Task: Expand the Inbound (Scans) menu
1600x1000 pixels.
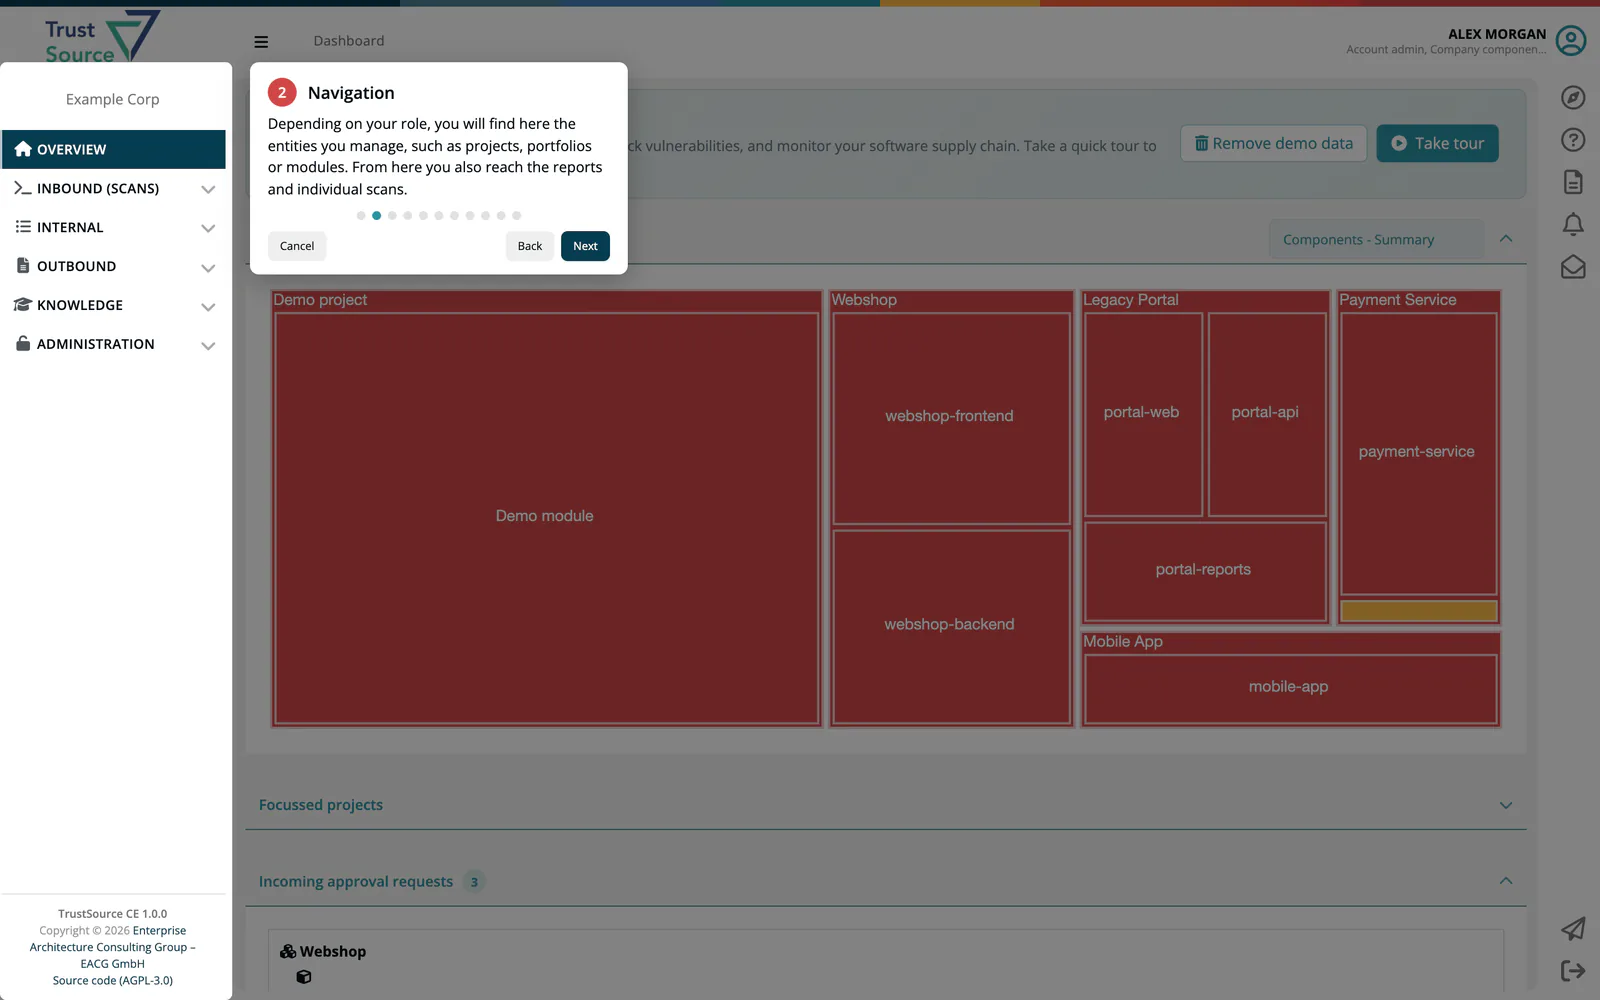Action: (x=113, y=188)
